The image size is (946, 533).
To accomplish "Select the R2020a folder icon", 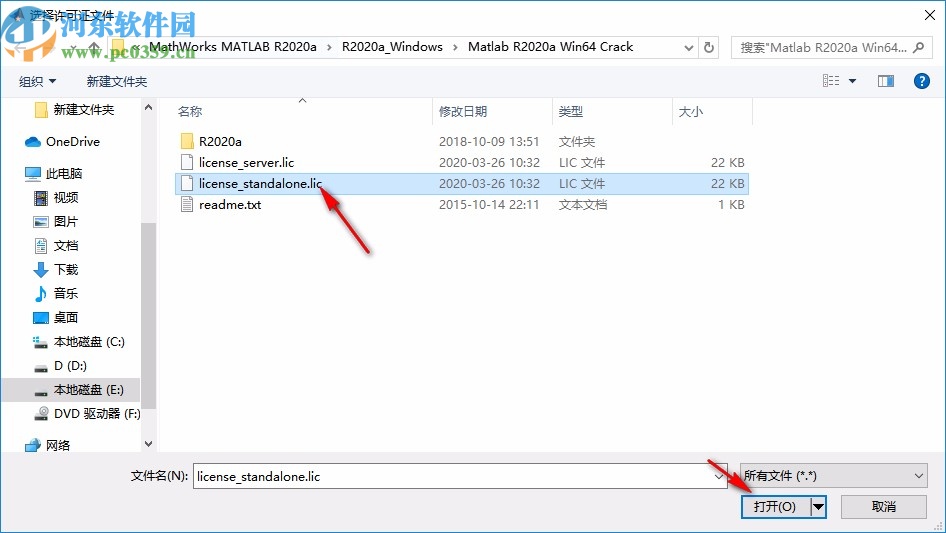I will point(187,141).
